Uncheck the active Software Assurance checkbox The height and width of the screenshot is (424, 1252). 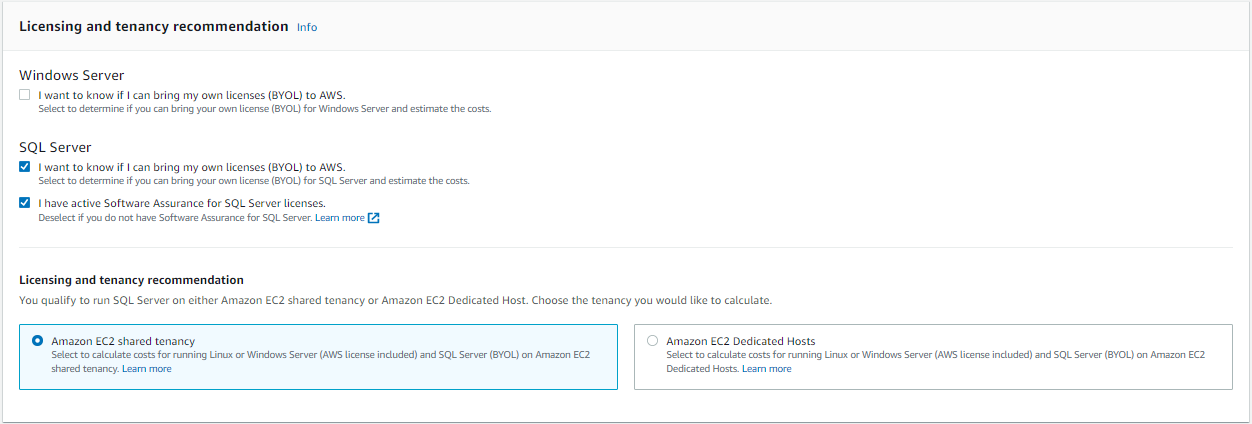click(25, 203)
